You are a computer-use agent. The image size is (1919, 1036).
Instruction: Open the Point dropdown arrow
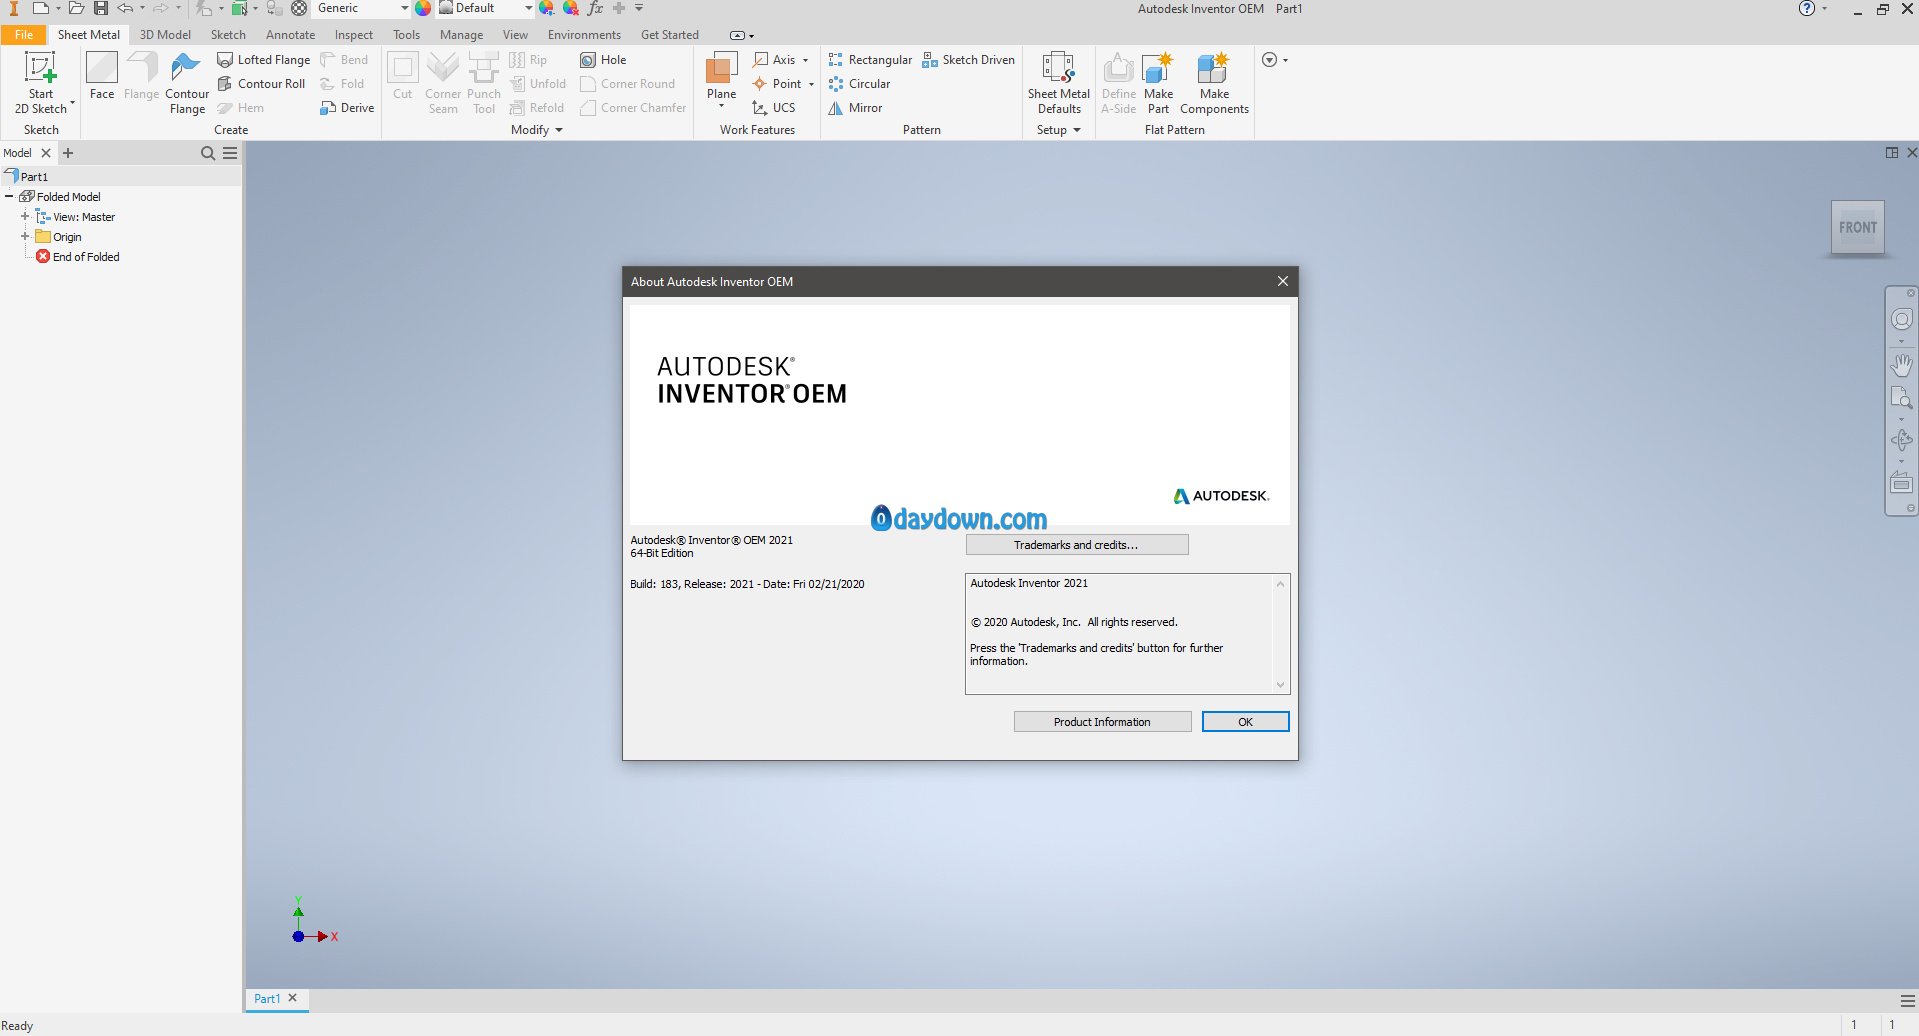(811, 84)
